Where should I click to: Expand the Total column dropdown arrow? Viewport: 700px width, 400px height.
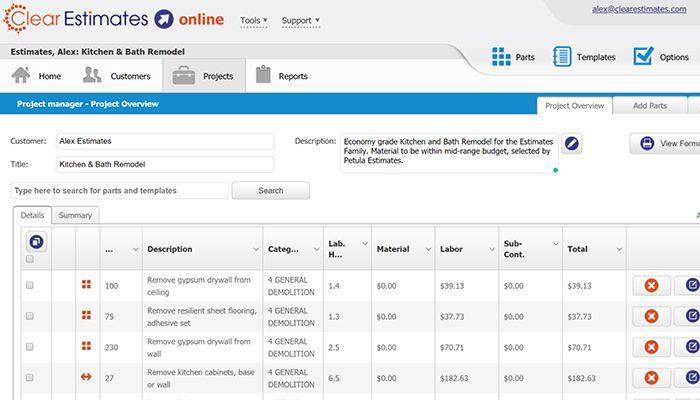(619, 249)
